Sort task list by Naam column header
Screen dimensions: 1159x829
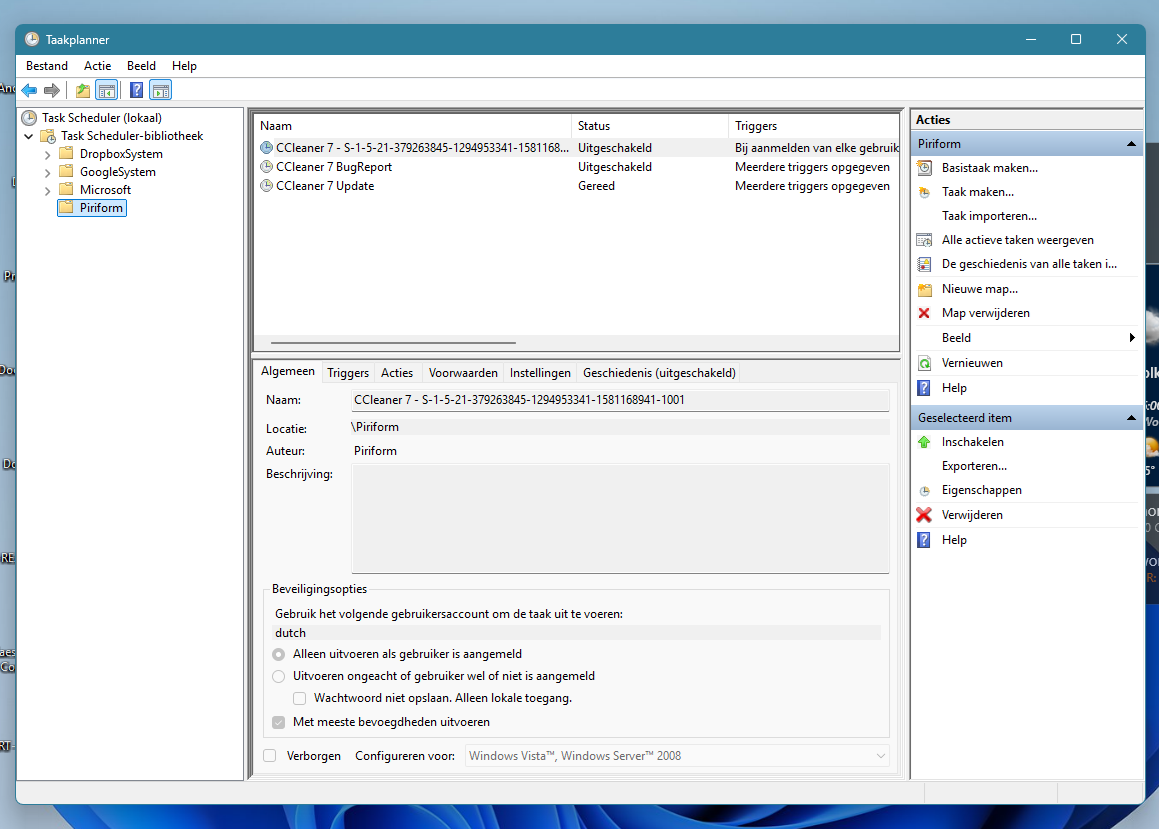(413, 126)
